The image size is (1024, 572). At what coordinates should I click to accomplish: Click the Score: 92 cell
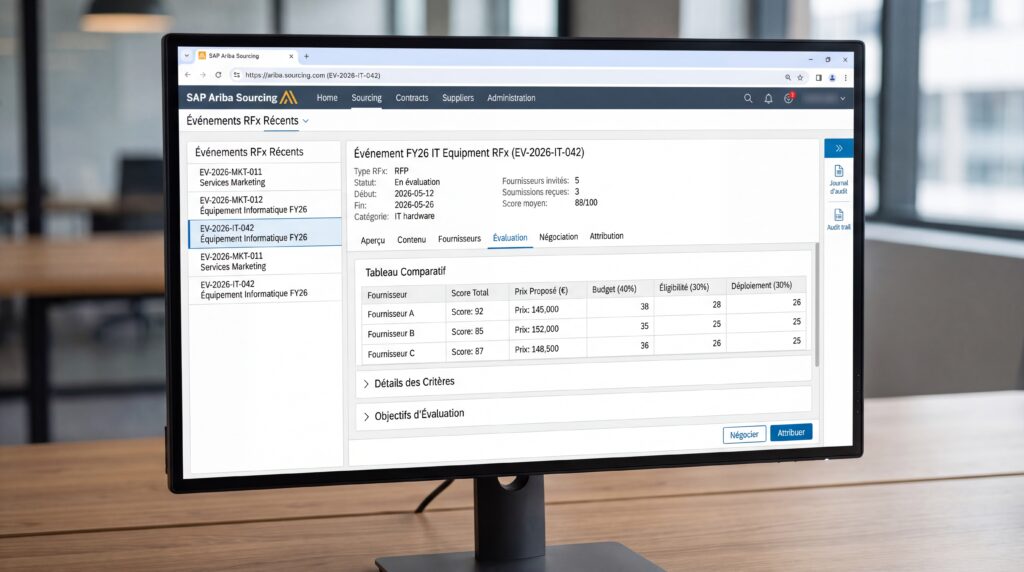click(467, 311)
